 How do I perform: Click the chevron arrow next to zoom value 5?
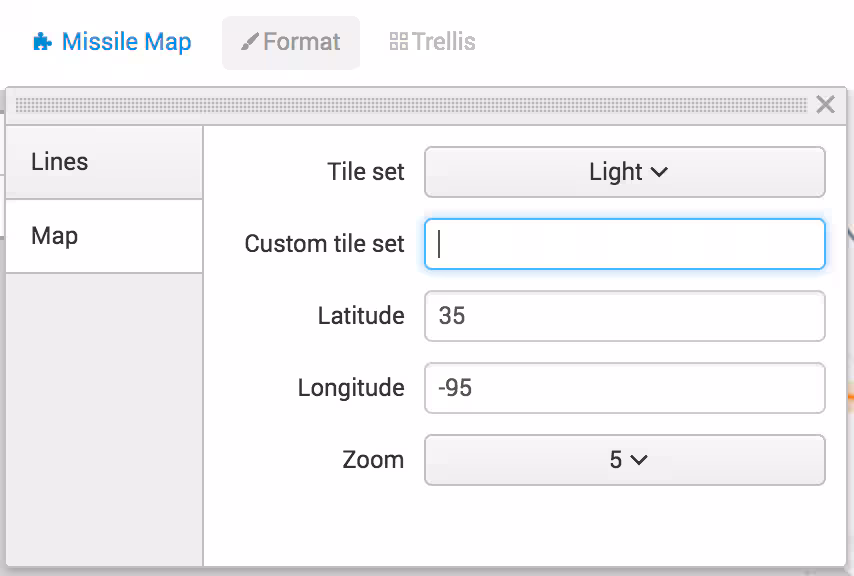click(638, 460)
